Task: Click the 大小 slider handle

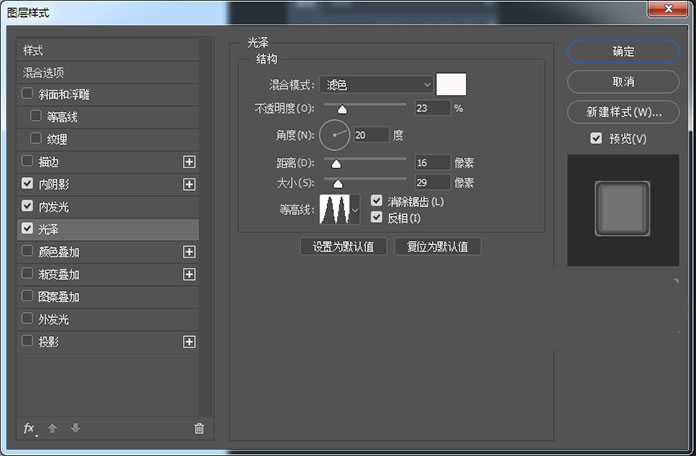Action: [338, 183]
